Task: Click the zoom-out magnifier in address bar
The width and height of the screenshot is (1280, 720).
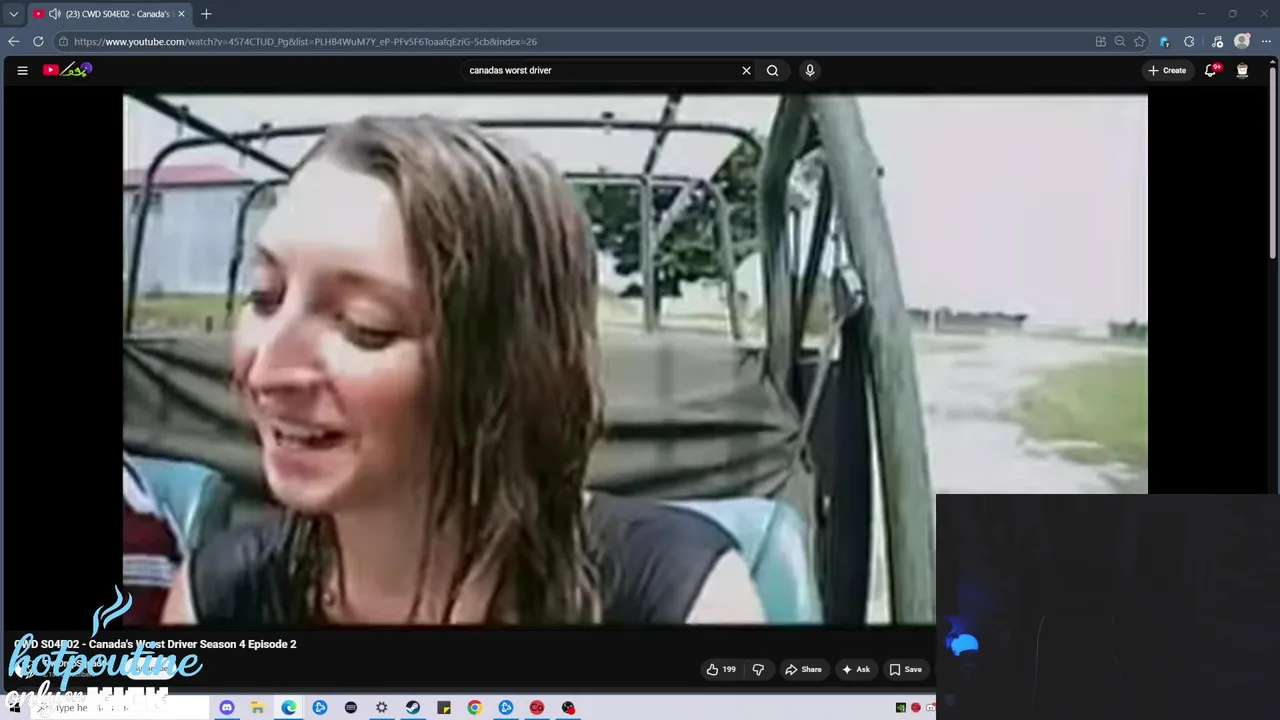Action: click(x=1120, y=41)
